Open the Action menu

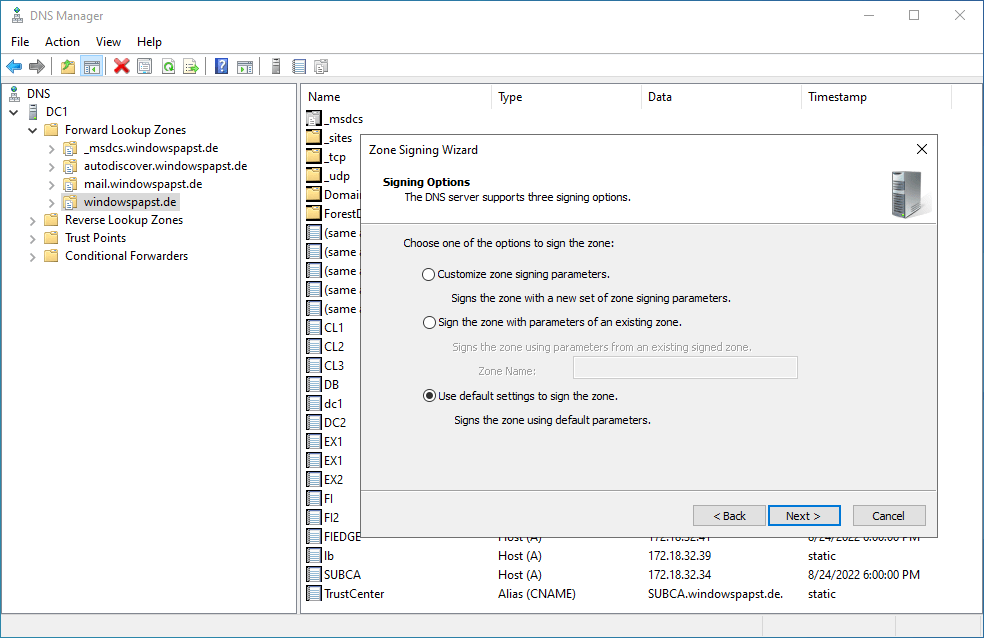[62, 42]
